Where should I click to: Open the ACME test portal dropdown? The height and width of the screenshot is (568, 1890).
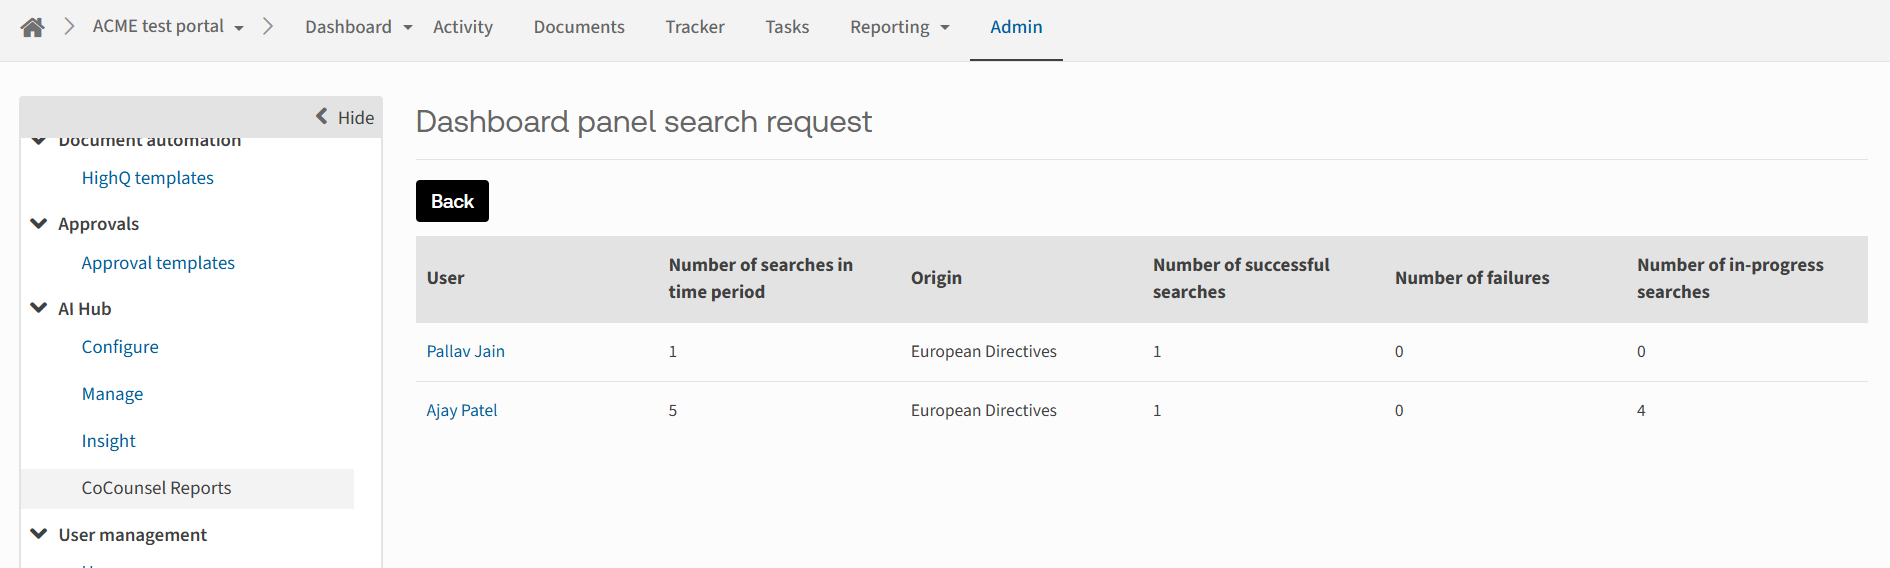tap(238, 28)
